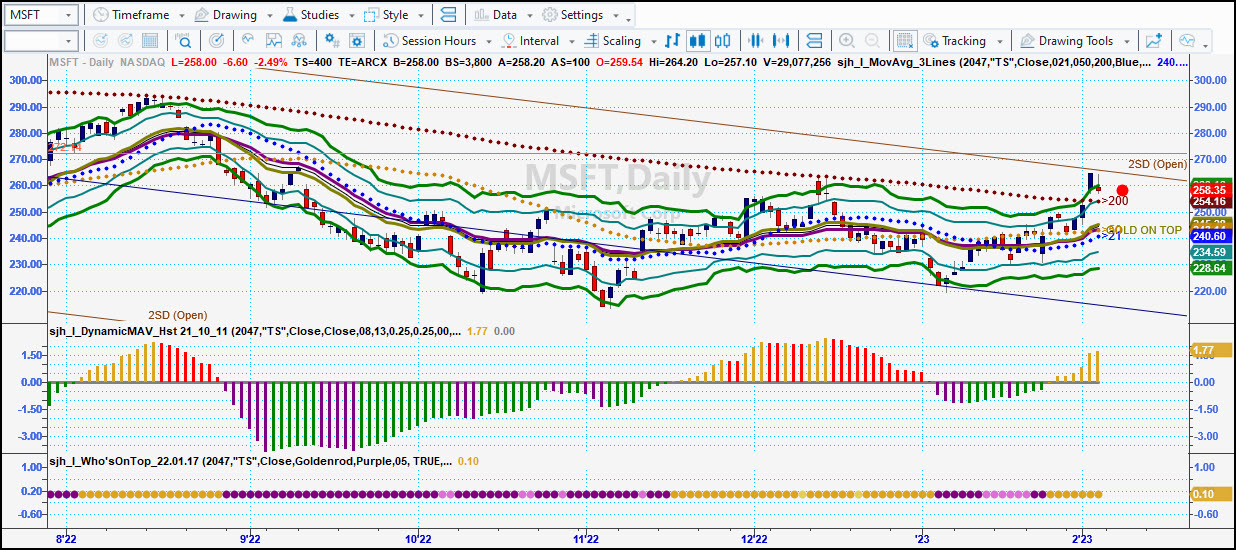This screenshot has height=550, width=1236.
Task: Click the expand bar spacing icon
Action: (783, 41)
